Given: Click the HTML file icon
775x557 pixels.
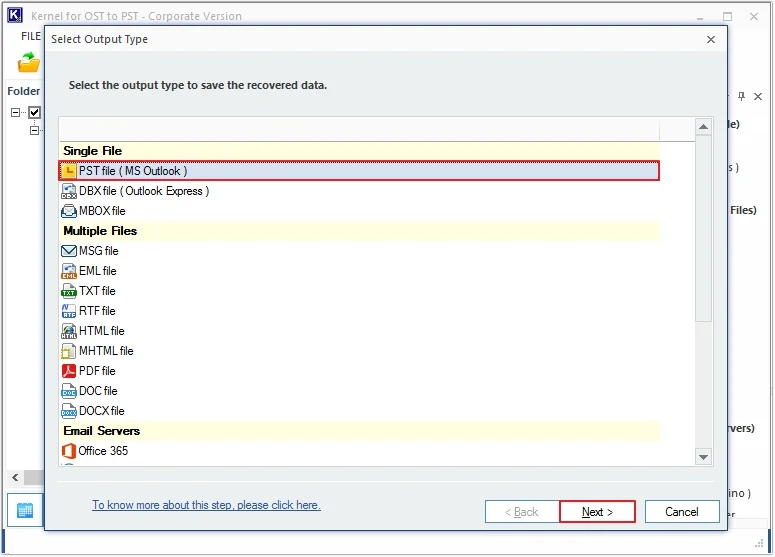Looking at the screenshot, I should click(69, 331).
